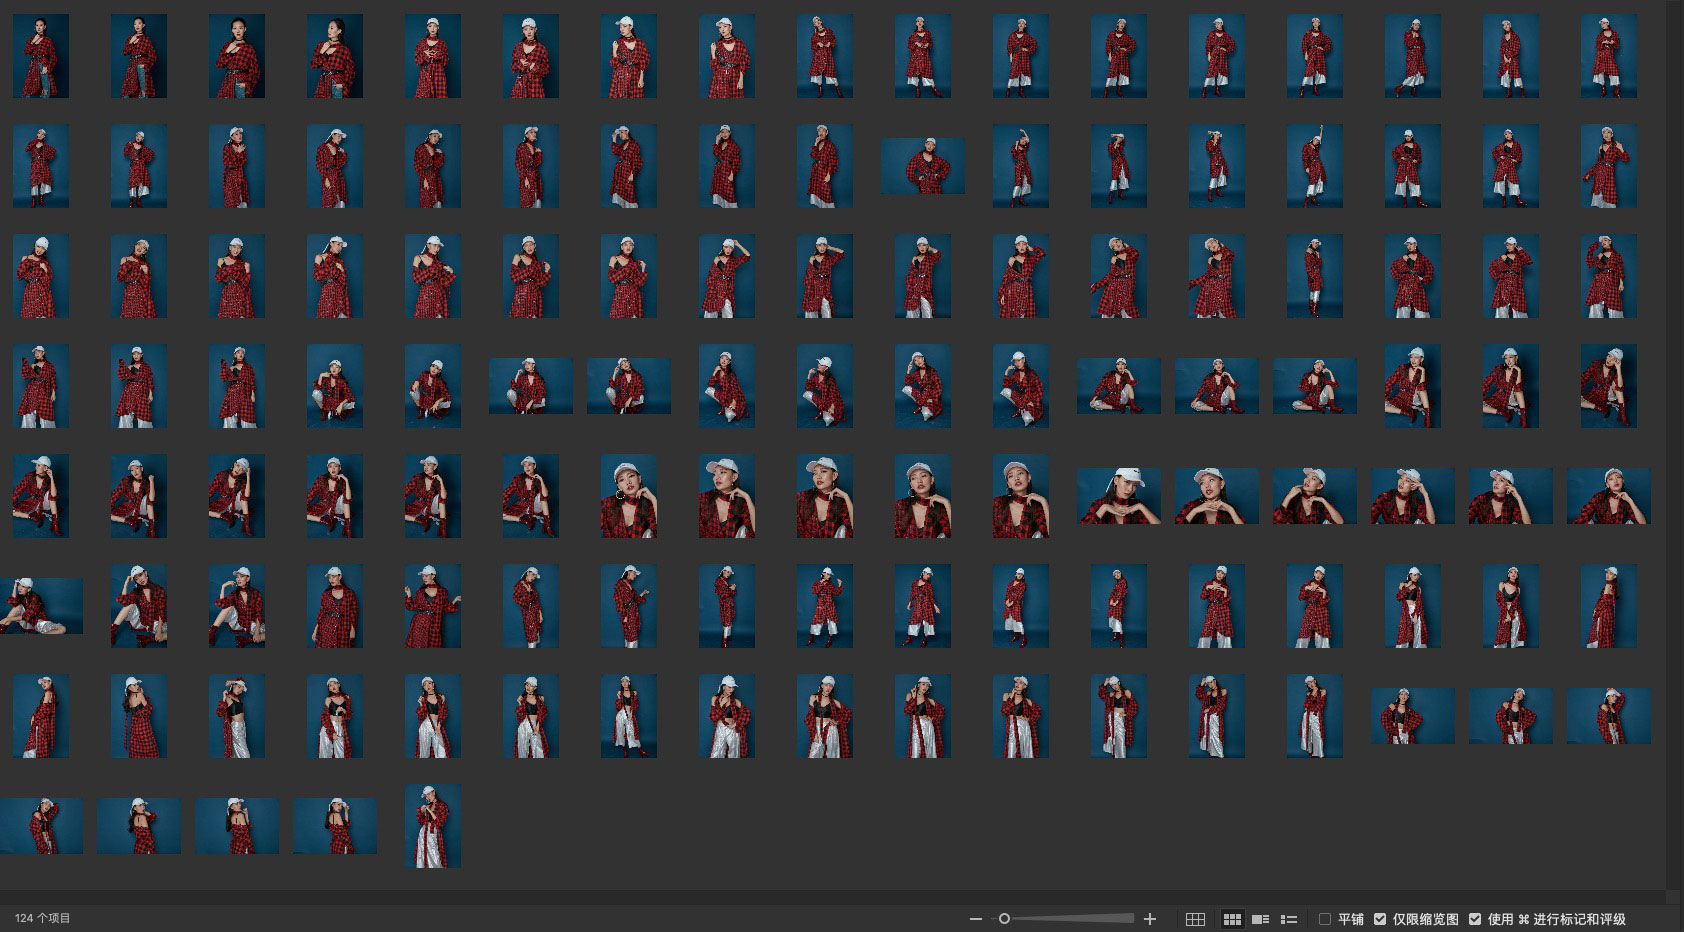Image resolution: width=1684 pixels, height=932 pixels.
Task: Select the last landscape close-up in fifth row
Action: tap(1608, 496)
